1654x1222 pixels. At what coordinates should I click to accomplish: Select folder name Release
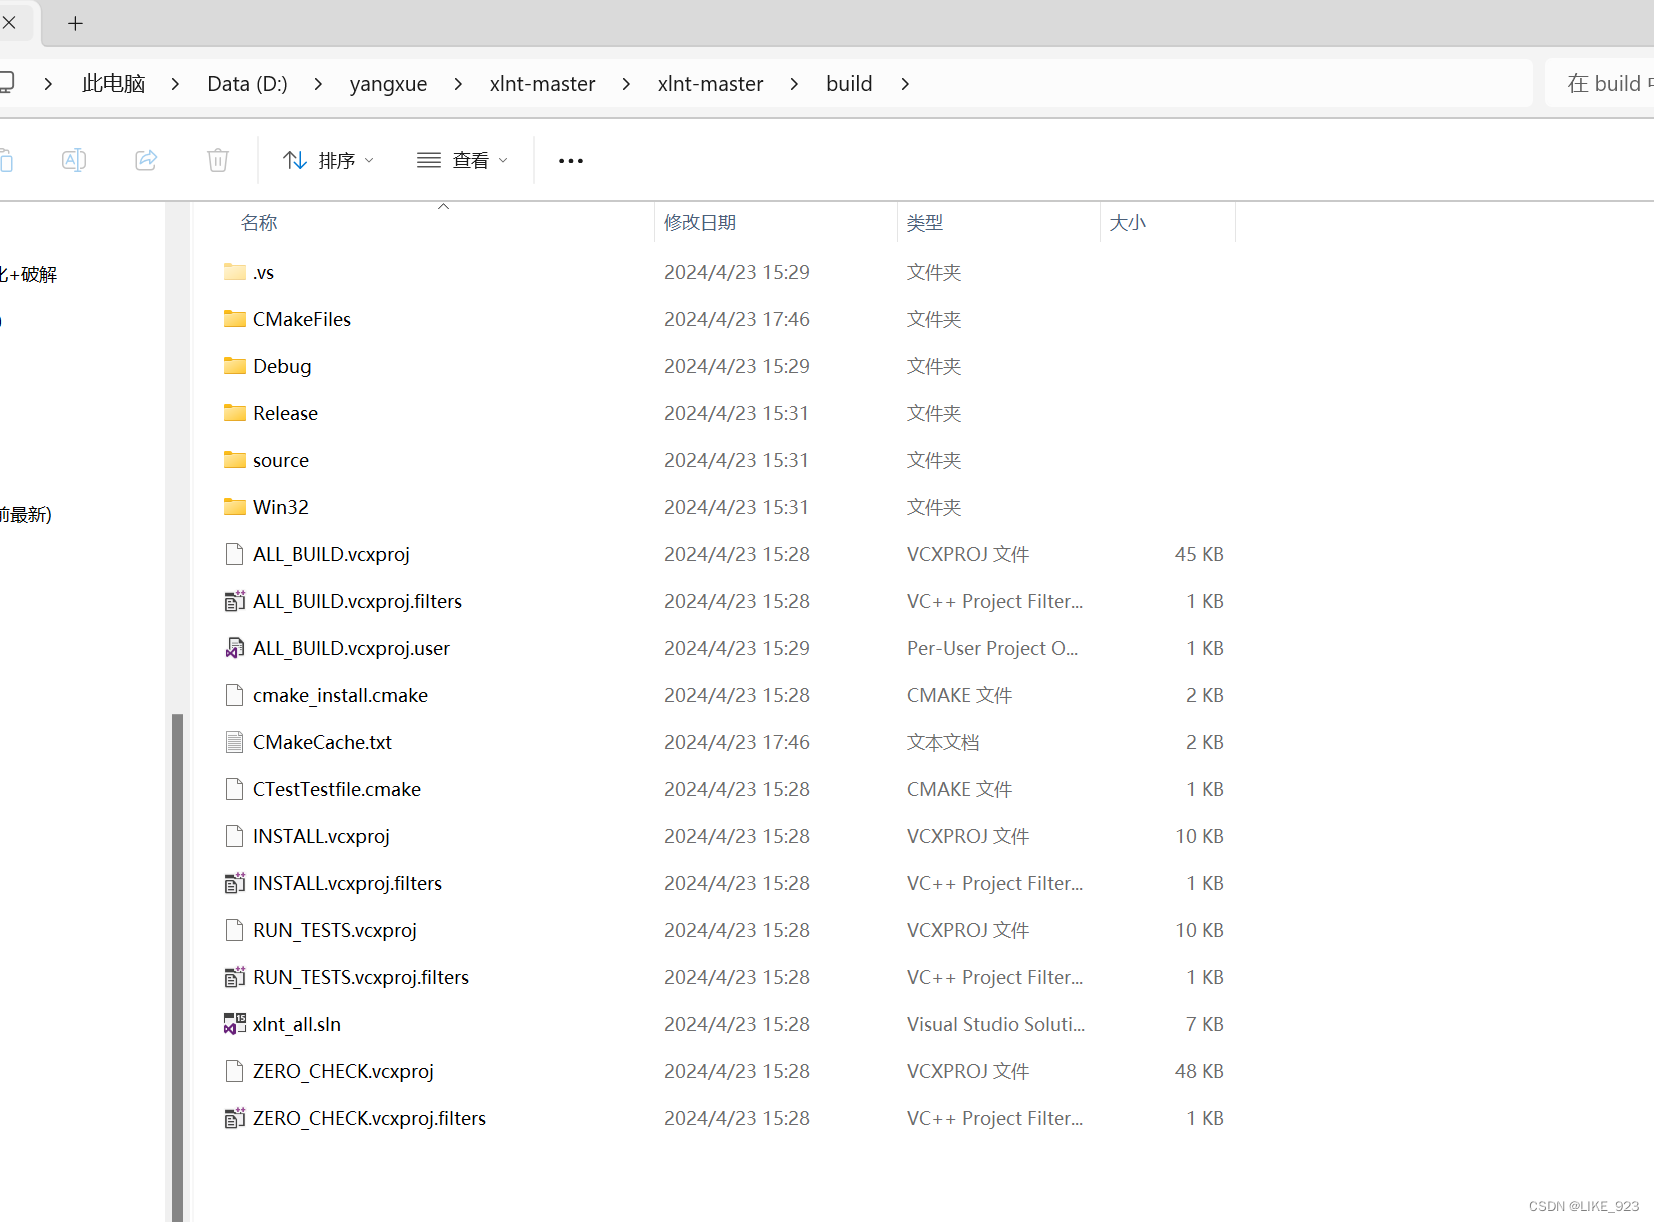[x=285, y=413]
